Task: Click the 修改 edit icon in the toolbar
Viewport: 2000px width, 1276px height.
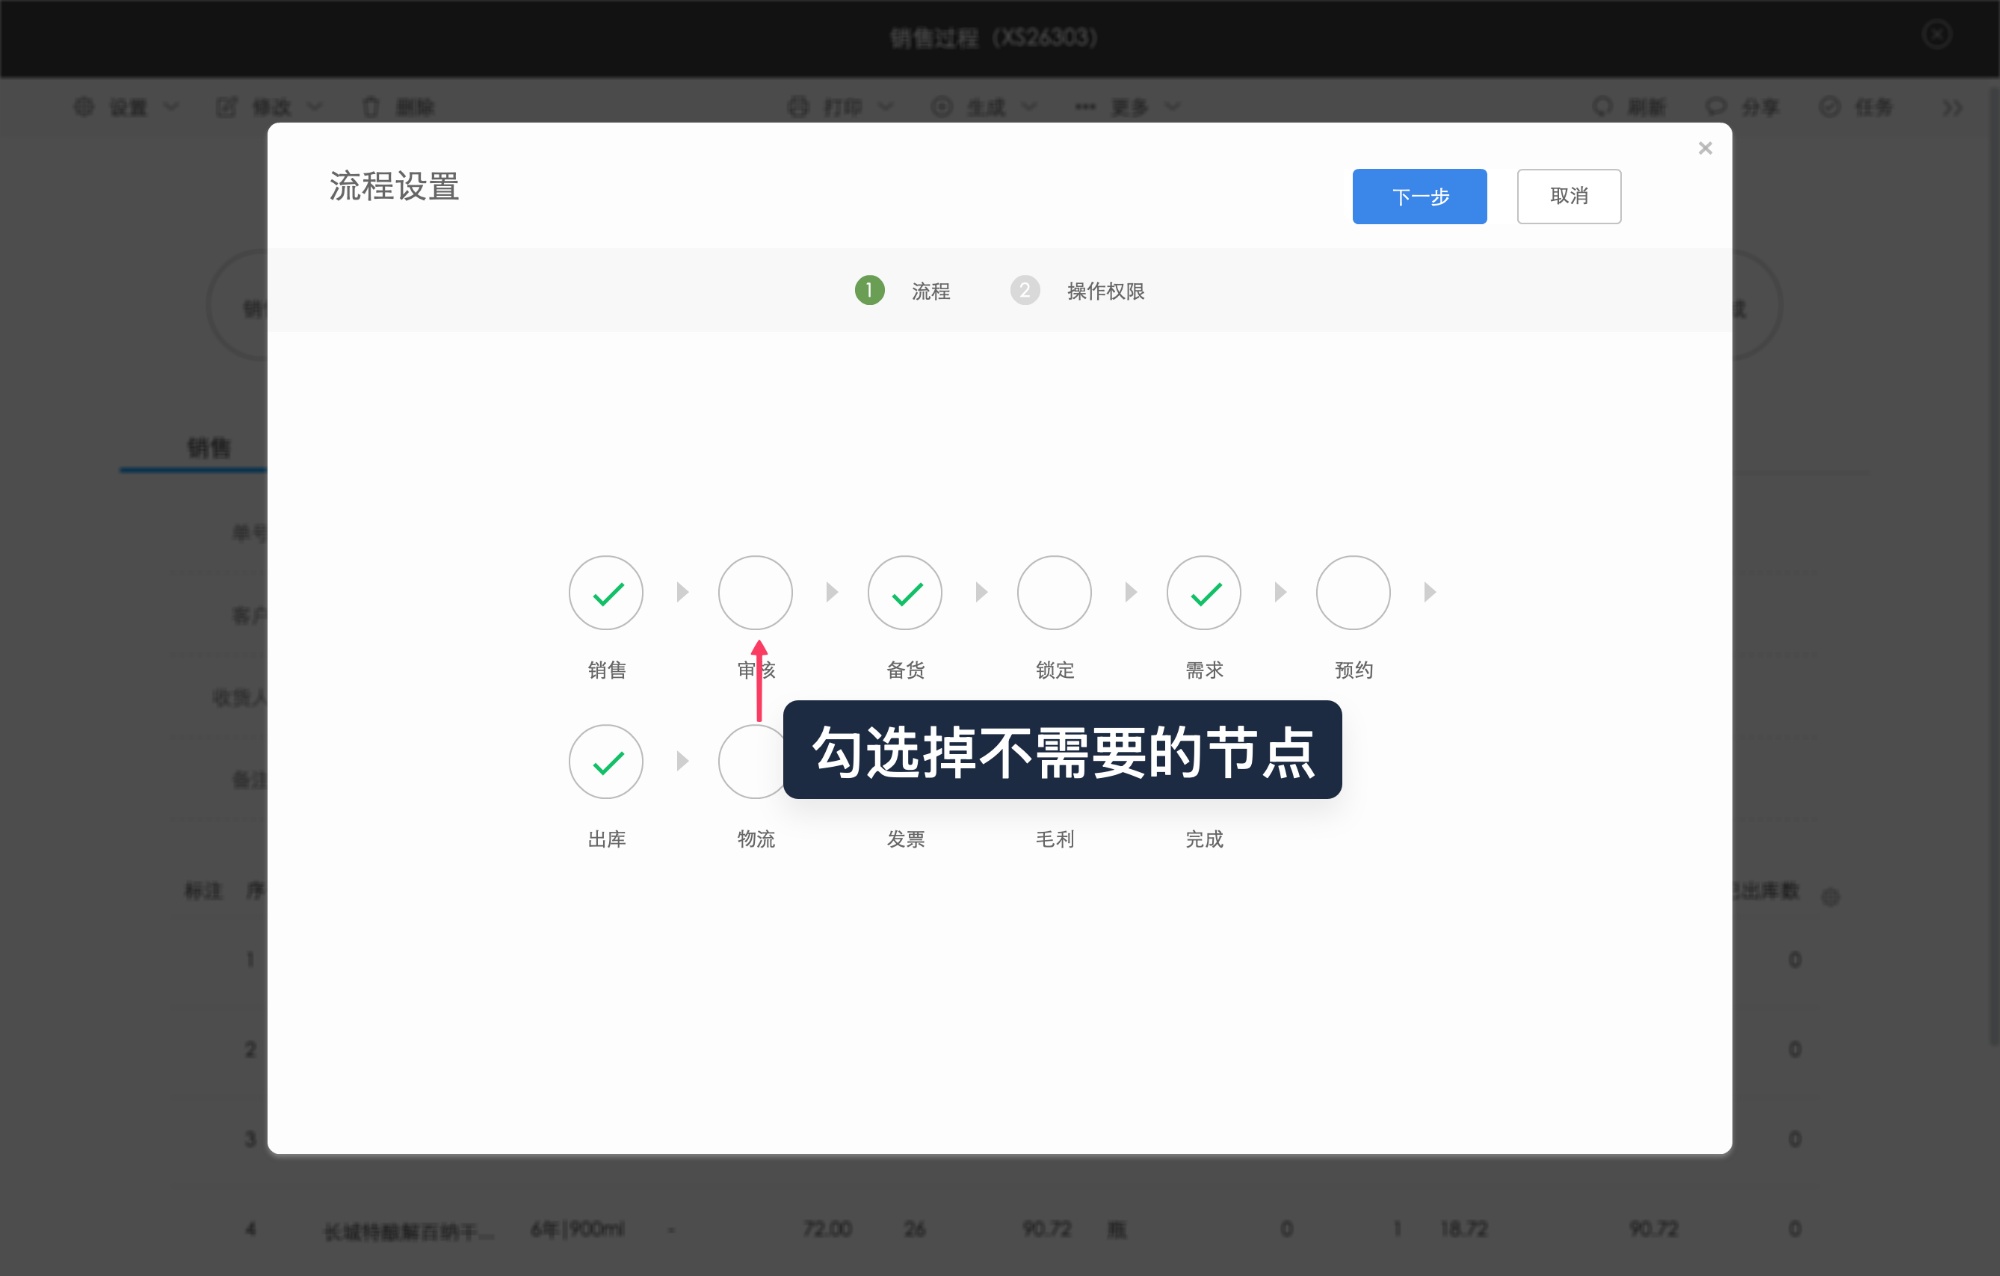Action: (228, 106)
